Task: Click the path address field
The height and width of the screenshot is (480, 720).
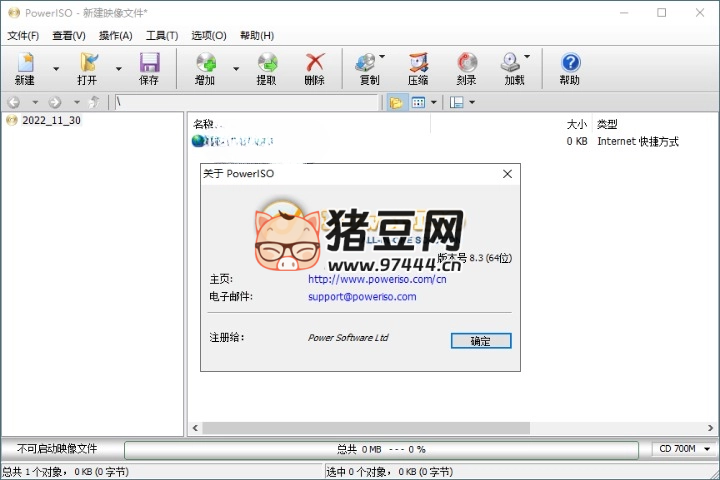Action: point(246,102)
